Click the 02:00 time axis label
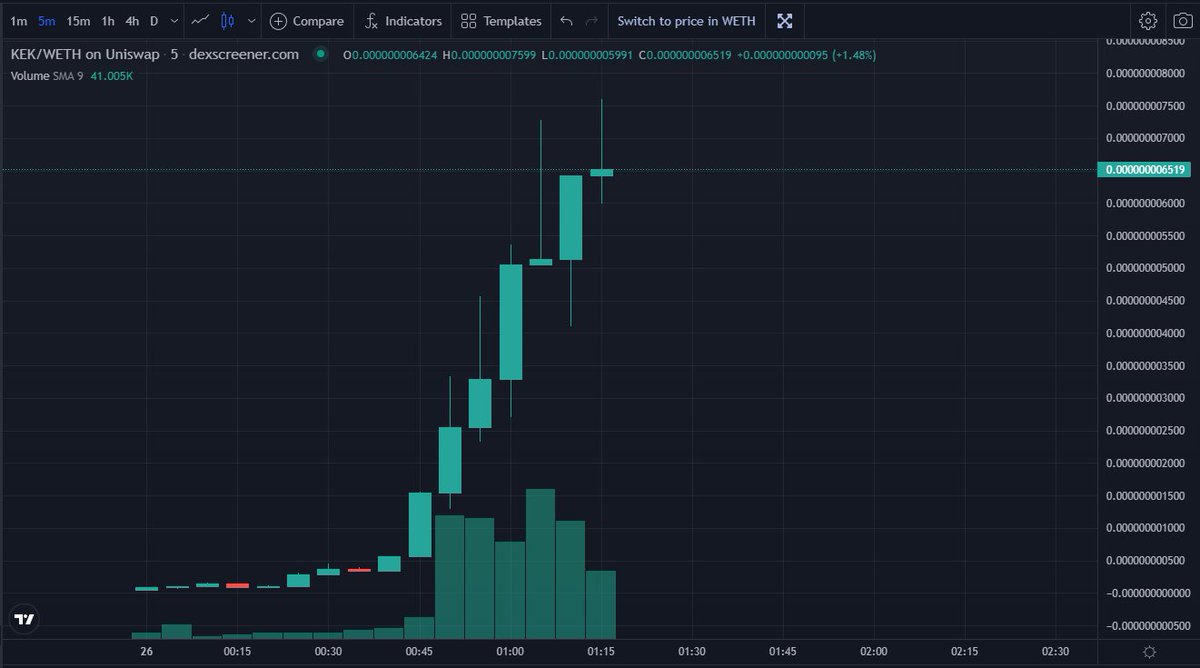The image size is (1200, 668). [x=874, y=651]
